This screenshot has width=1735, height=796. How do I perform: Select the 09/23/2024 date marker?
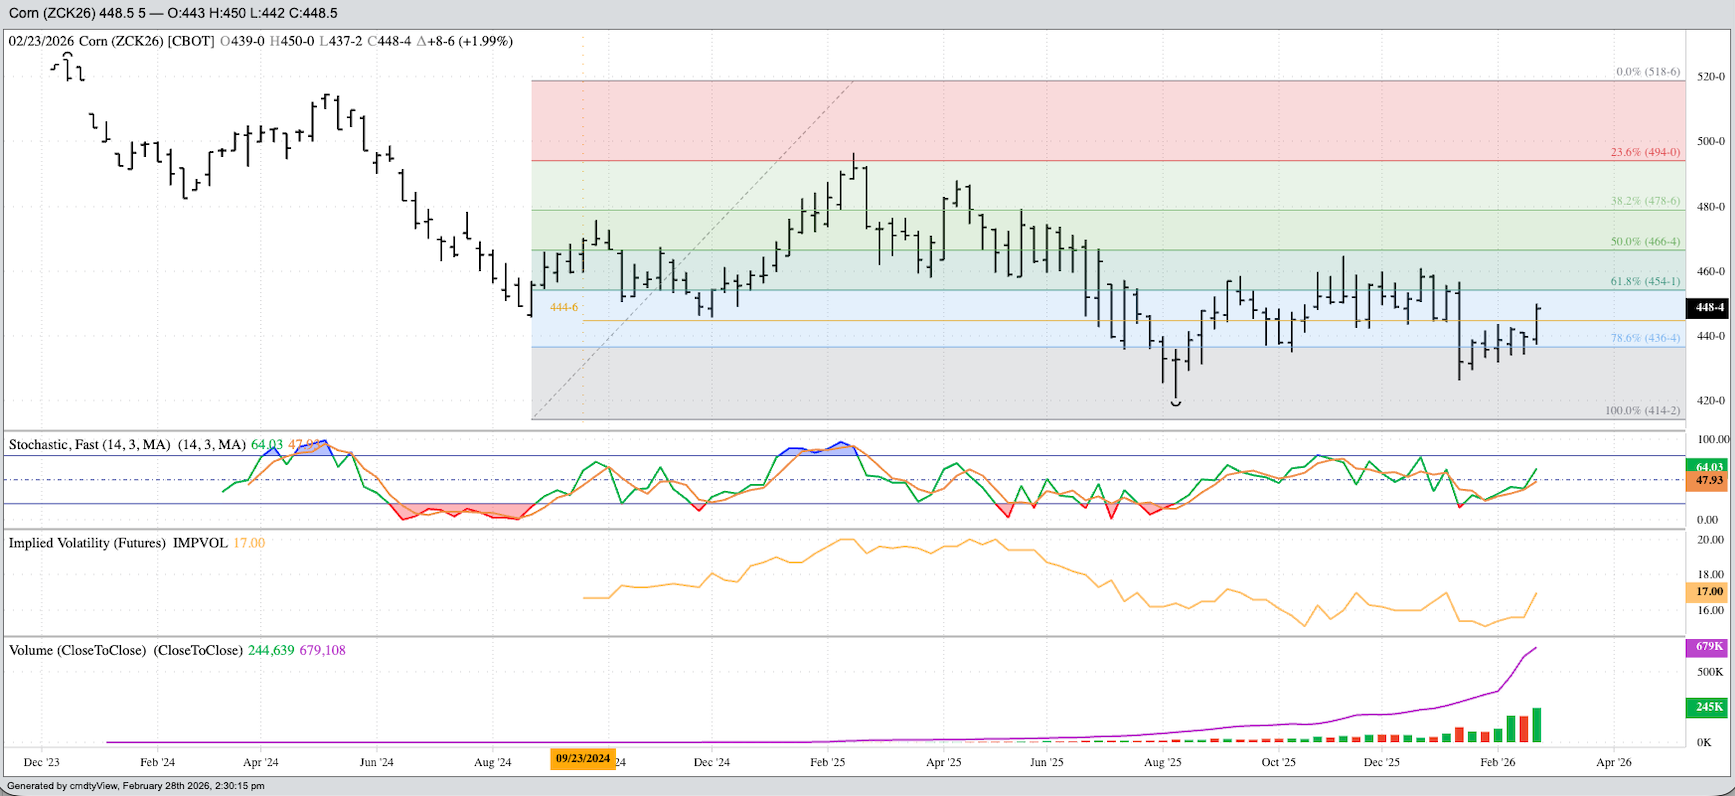[x=583, y=759]
